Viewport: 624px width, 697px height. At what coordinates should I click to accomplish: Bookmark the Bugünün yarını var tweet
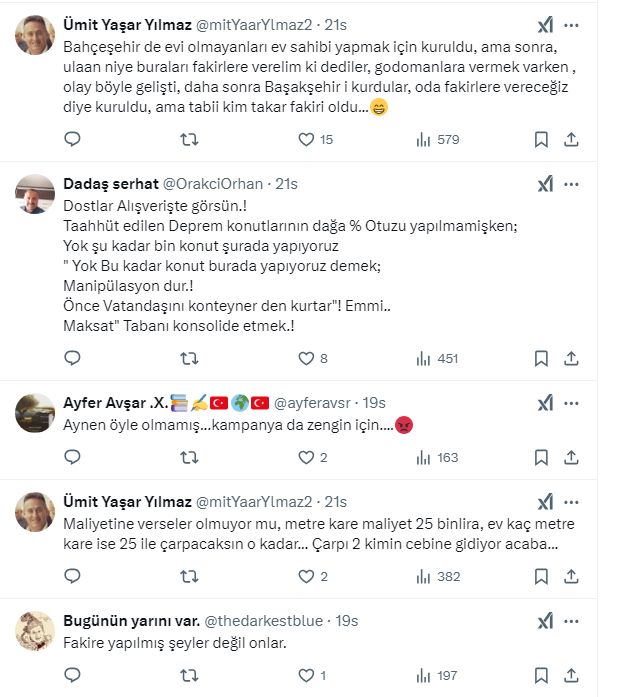541,676
